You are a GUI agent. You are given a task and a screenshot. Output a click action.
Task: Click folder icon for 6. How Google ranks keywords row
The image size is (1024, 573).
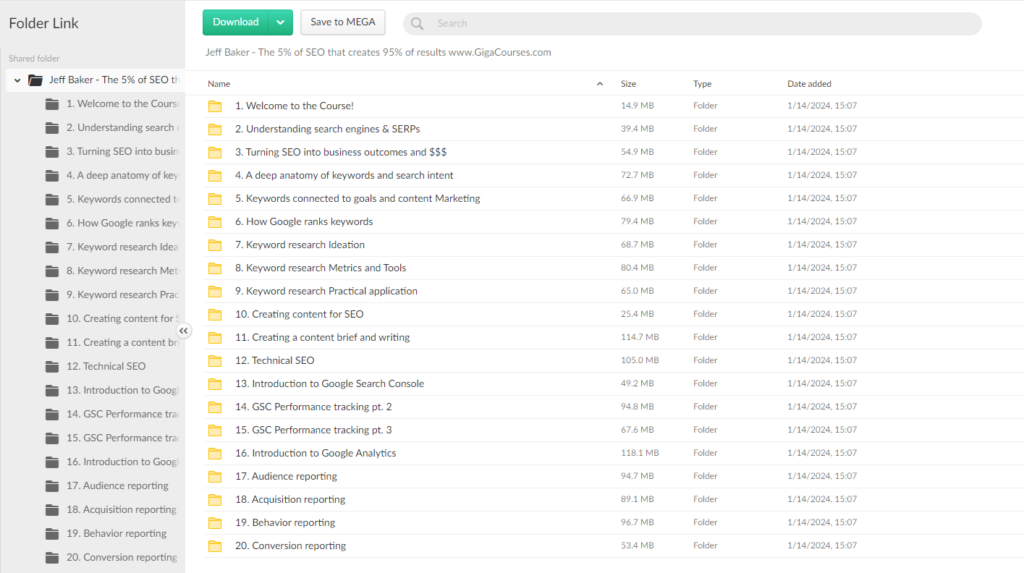[215, 222]
